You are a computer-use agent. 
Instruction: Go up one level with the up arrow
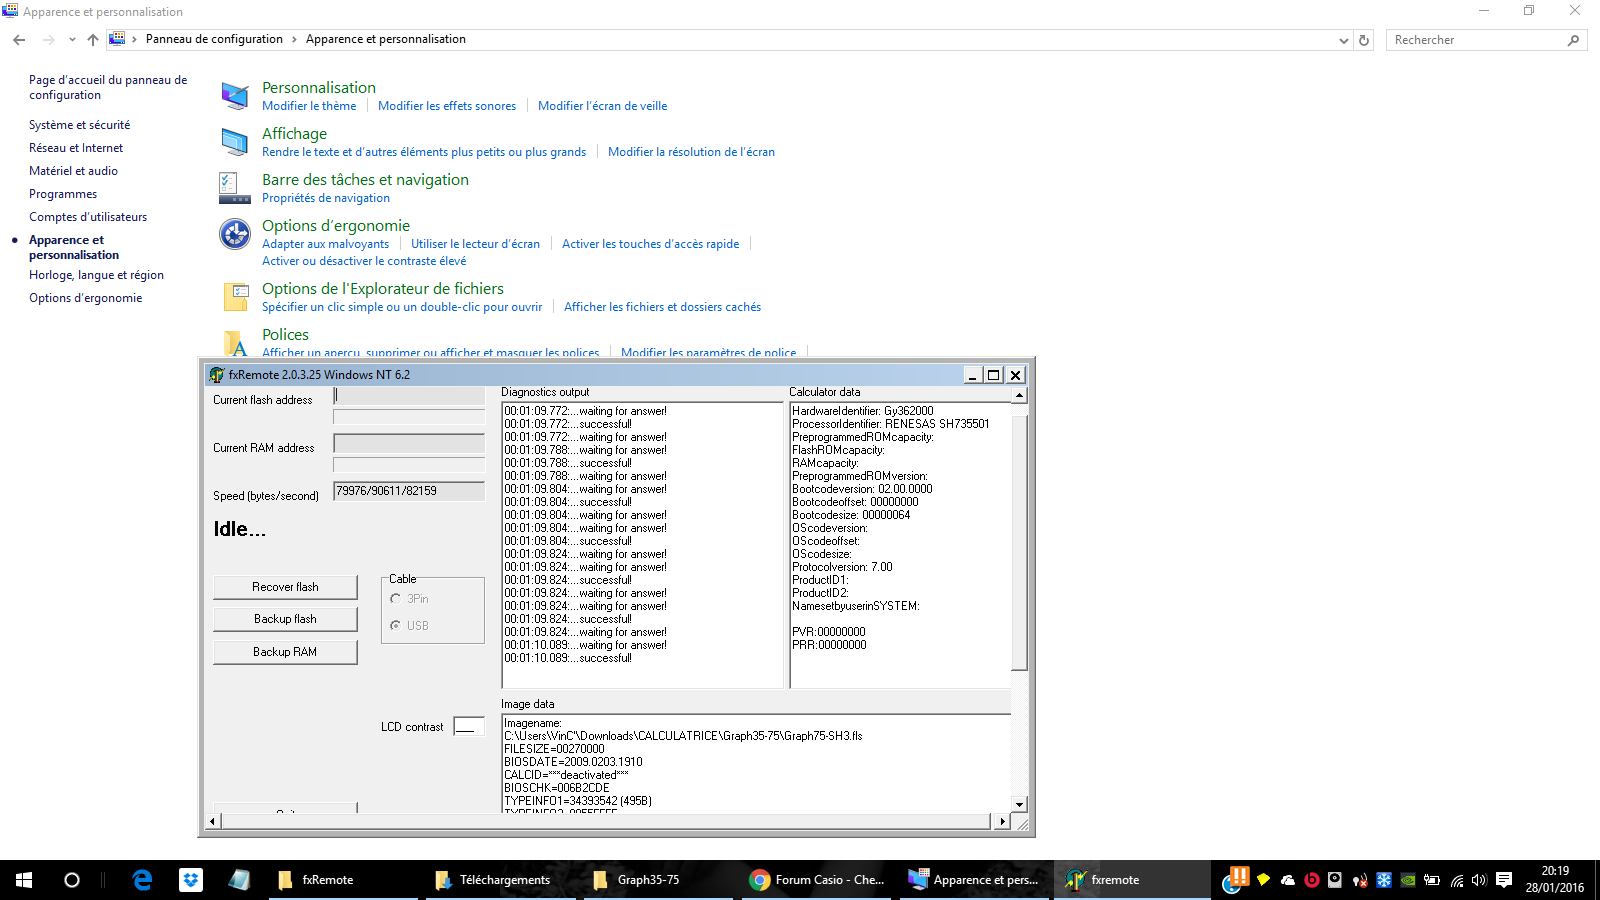click(x=93, y=40)
